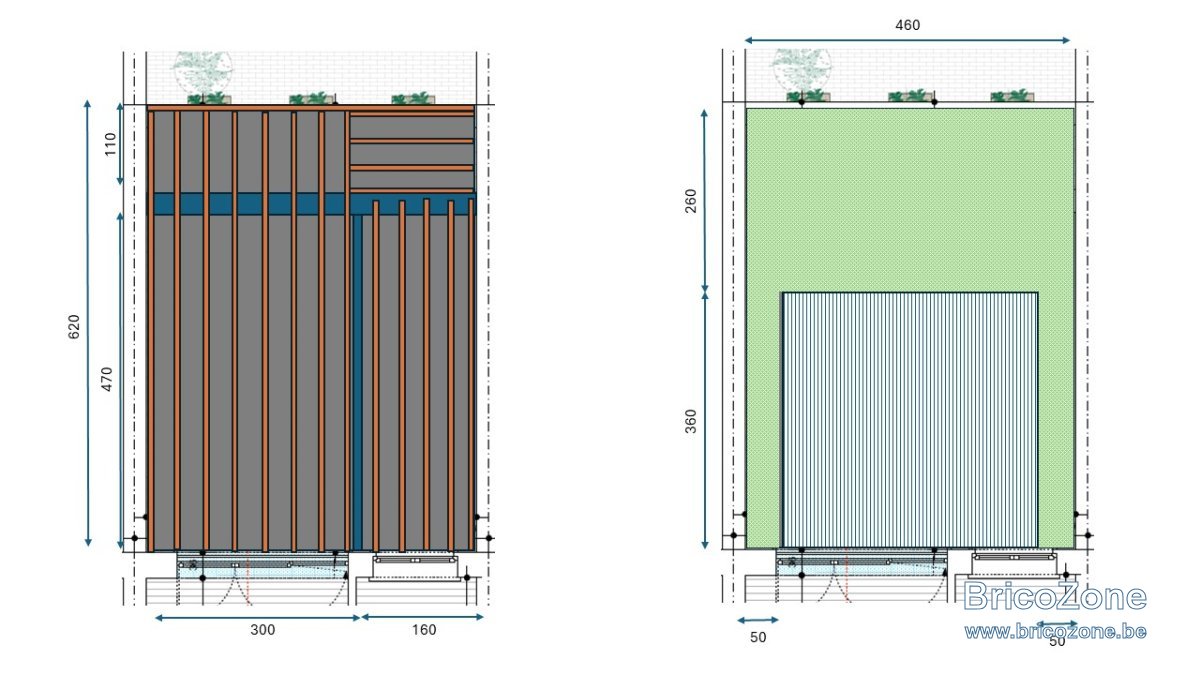Click the 470 dimension label

pyautogui.click(x=108, y=381)
